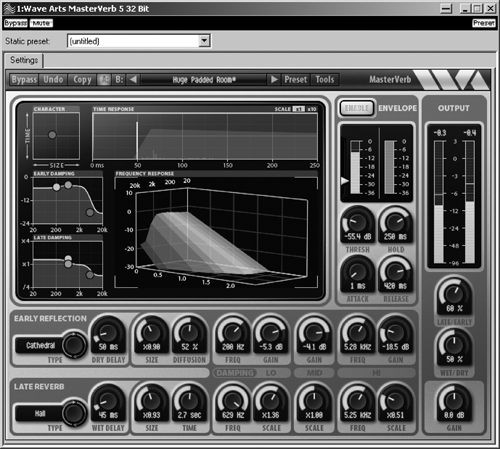This screenshot has height=449, width=500.
Task: Click the Copy button
Action: (82, 80)
